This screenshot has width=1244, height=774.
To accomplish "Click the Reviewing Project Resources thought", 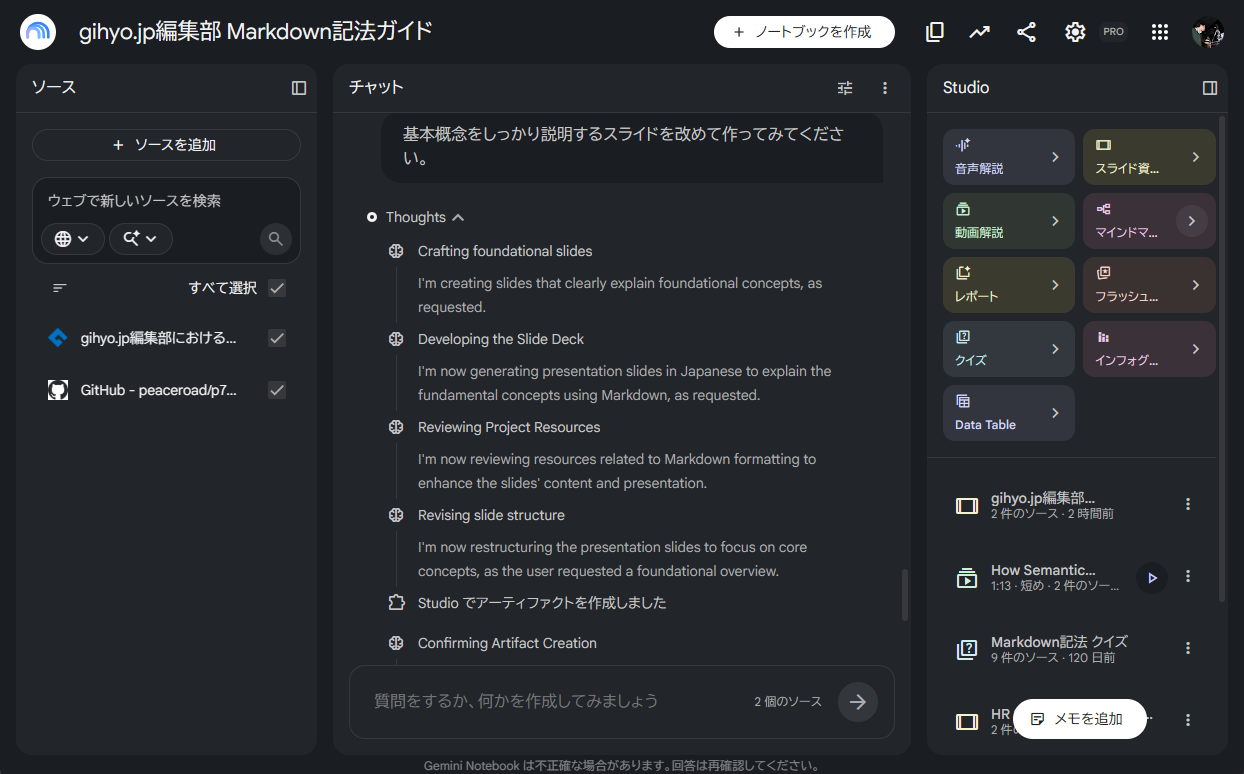I will click(x=509, y=427).
